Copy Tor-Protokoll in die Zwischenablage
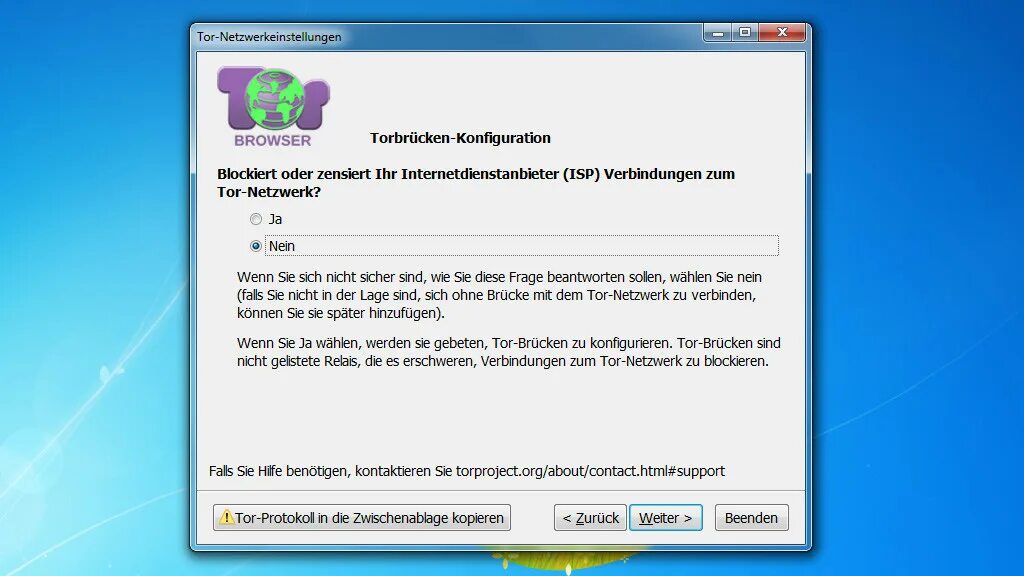Image resolution: width=1024 pixels, height=576 pixels. tap(362, 518)
